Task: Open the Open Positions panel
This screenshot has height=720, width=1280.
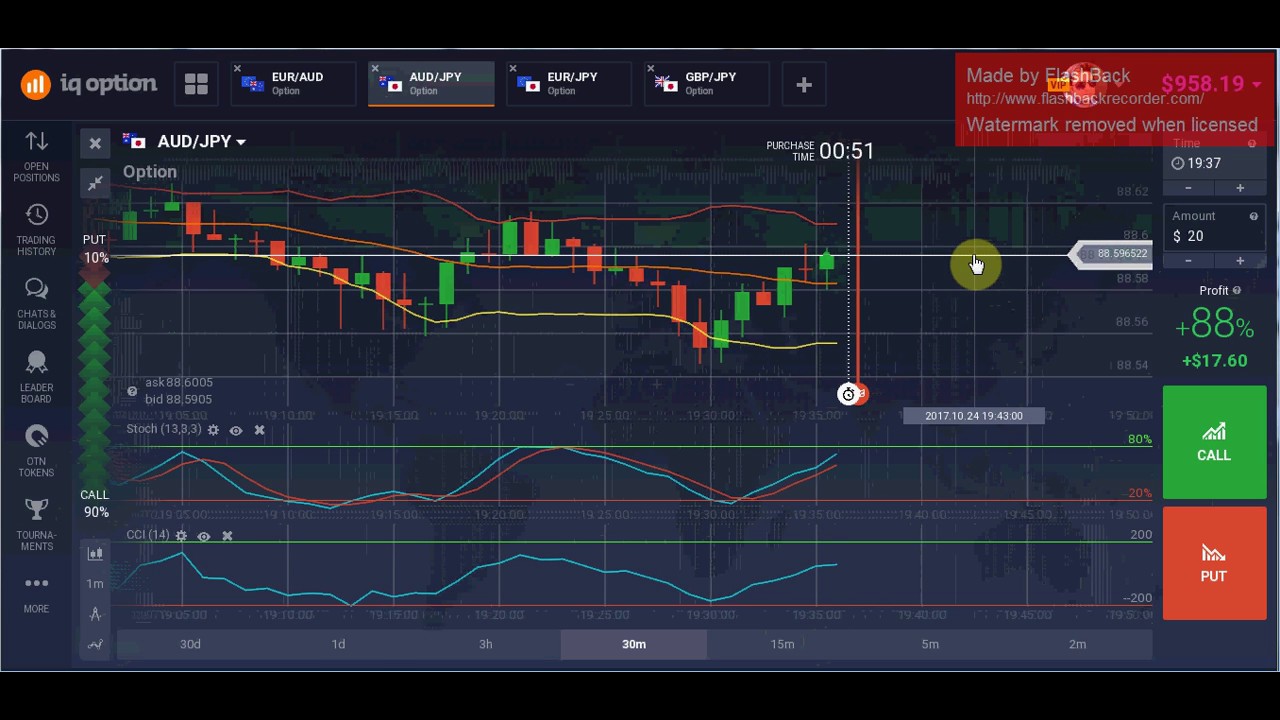Action: (36, 157)
